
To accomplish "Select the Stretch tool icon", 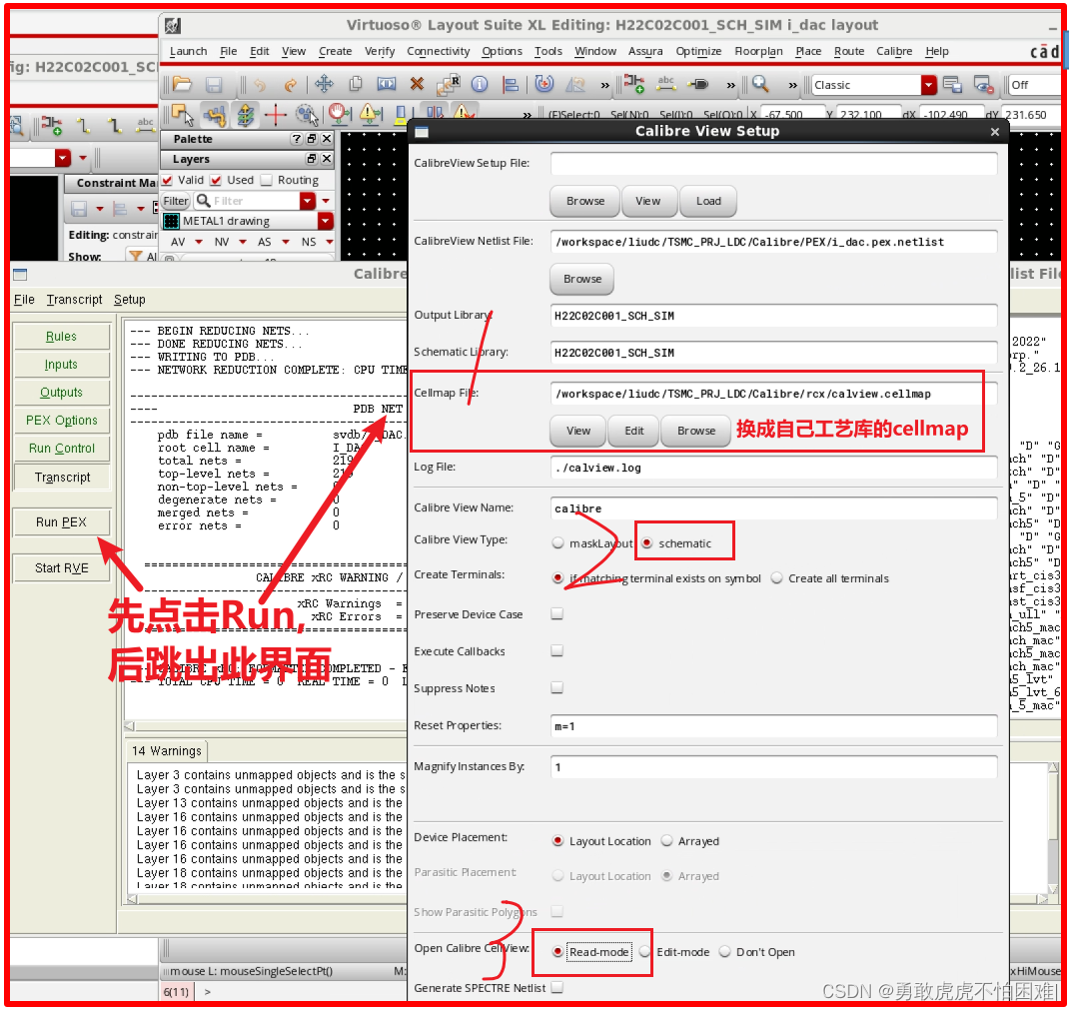I will pyautogui.click(x=387, y=85).
